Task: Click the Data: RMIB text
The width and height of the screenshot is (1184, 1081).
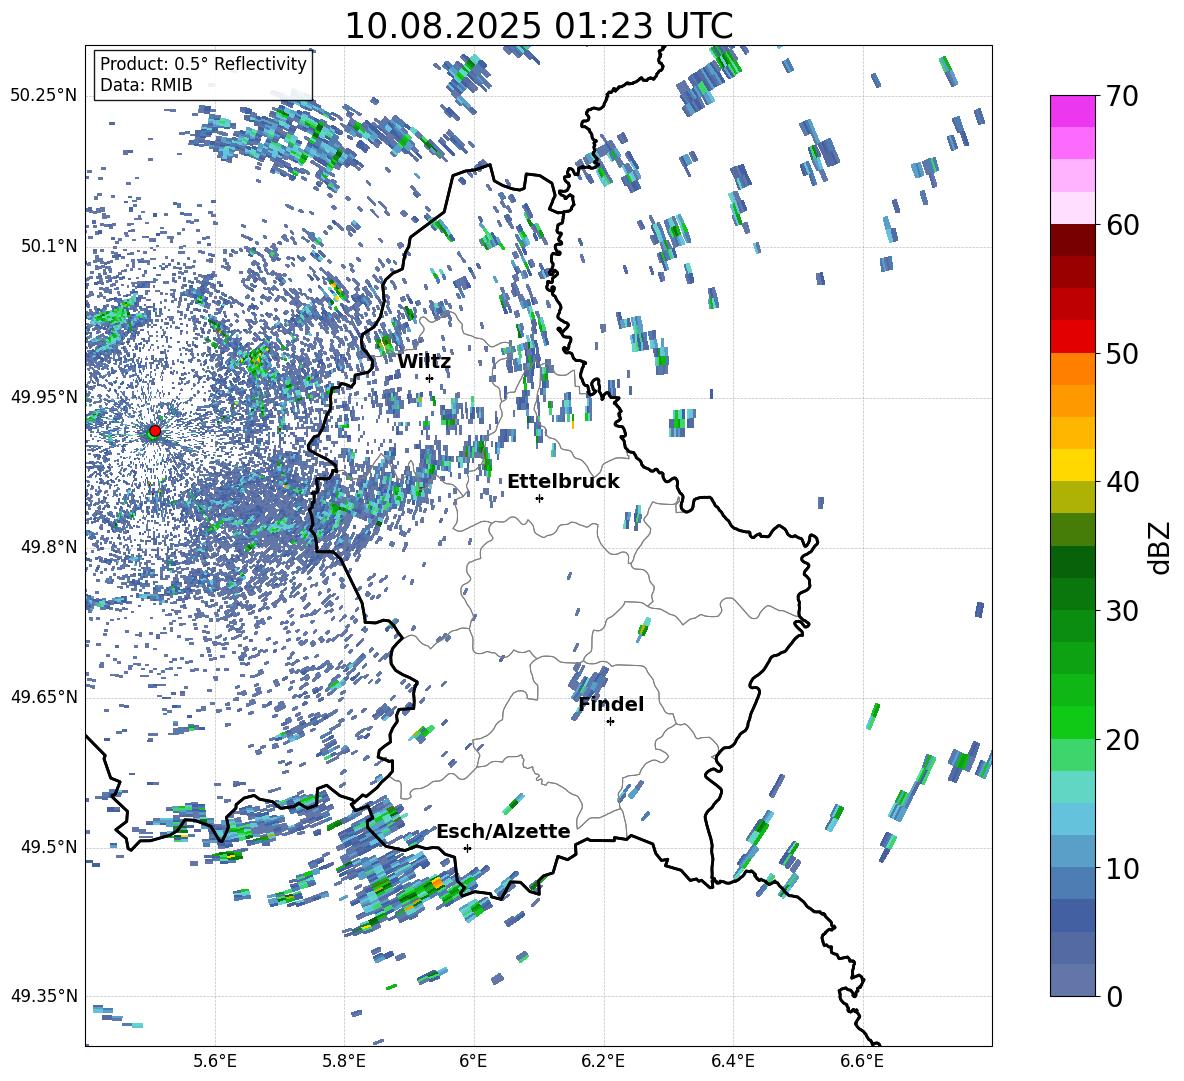Action: [x=146, y=85]
